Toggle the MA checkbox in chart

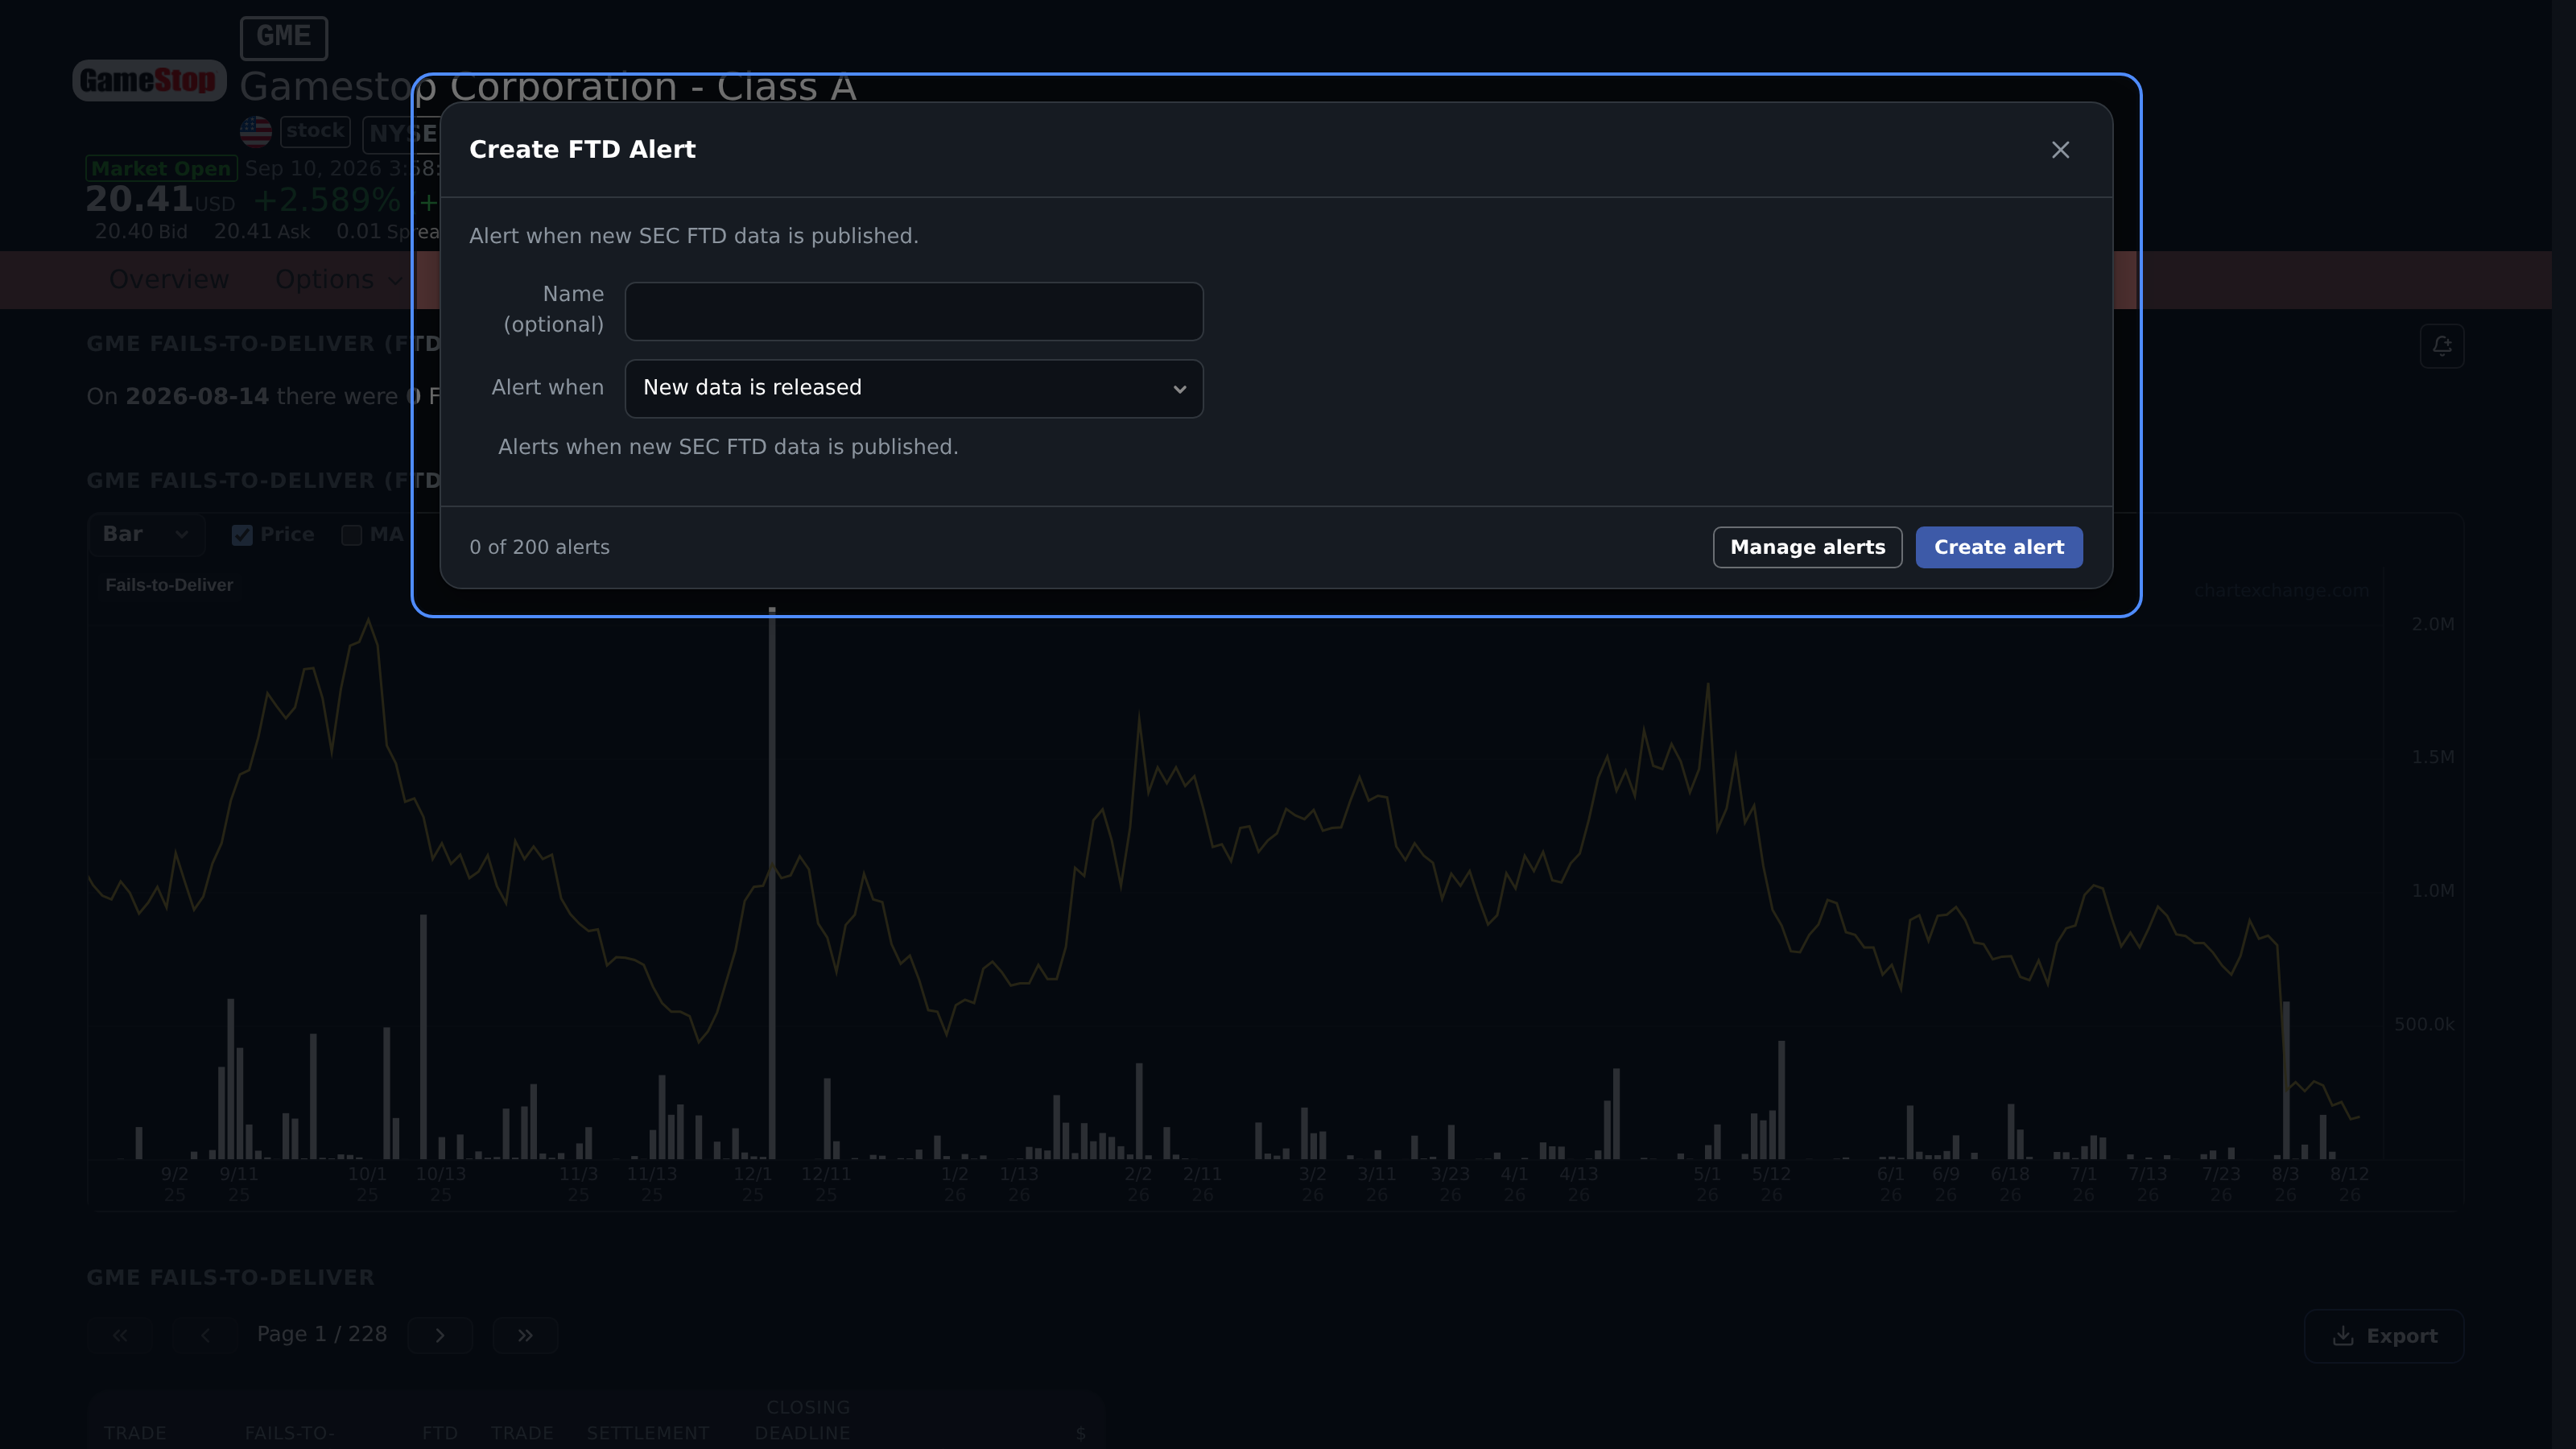(x=351, y=535)
